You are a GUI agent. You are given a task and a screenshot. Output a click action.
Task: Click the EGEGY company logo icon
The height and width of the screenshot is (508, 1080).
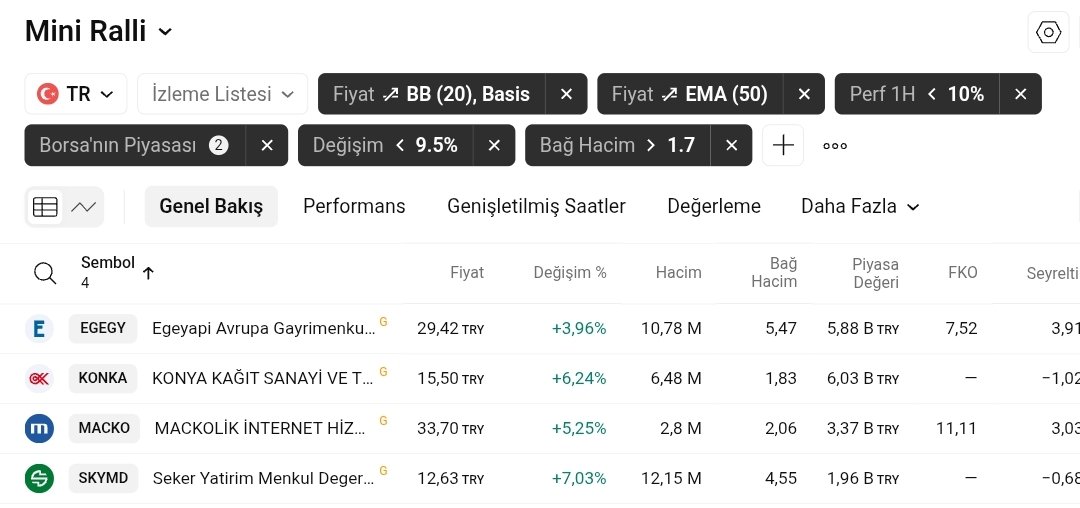click(39, 328)
